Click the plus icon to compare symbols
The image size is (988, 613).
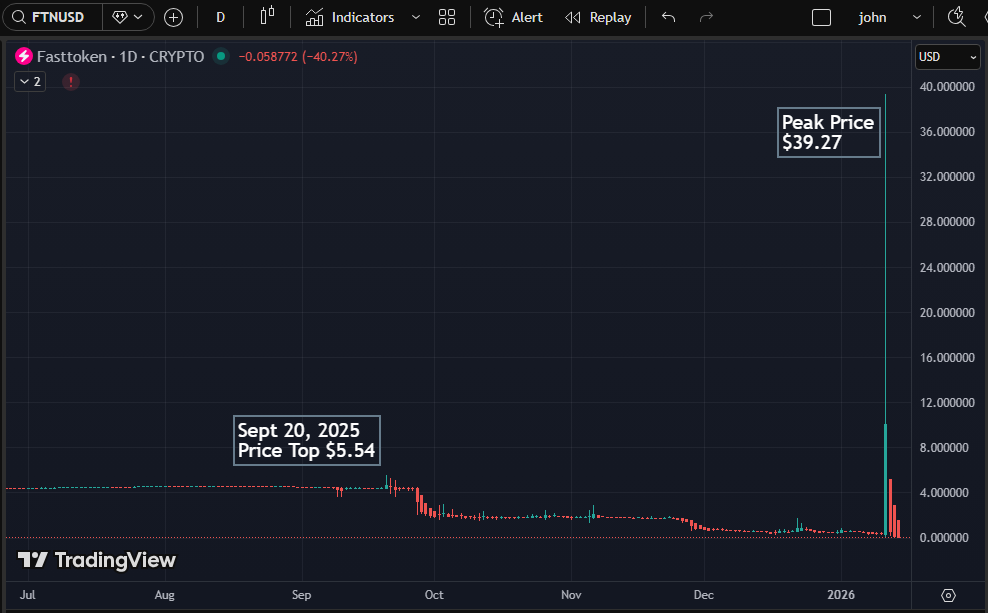[x=173, y=16]
